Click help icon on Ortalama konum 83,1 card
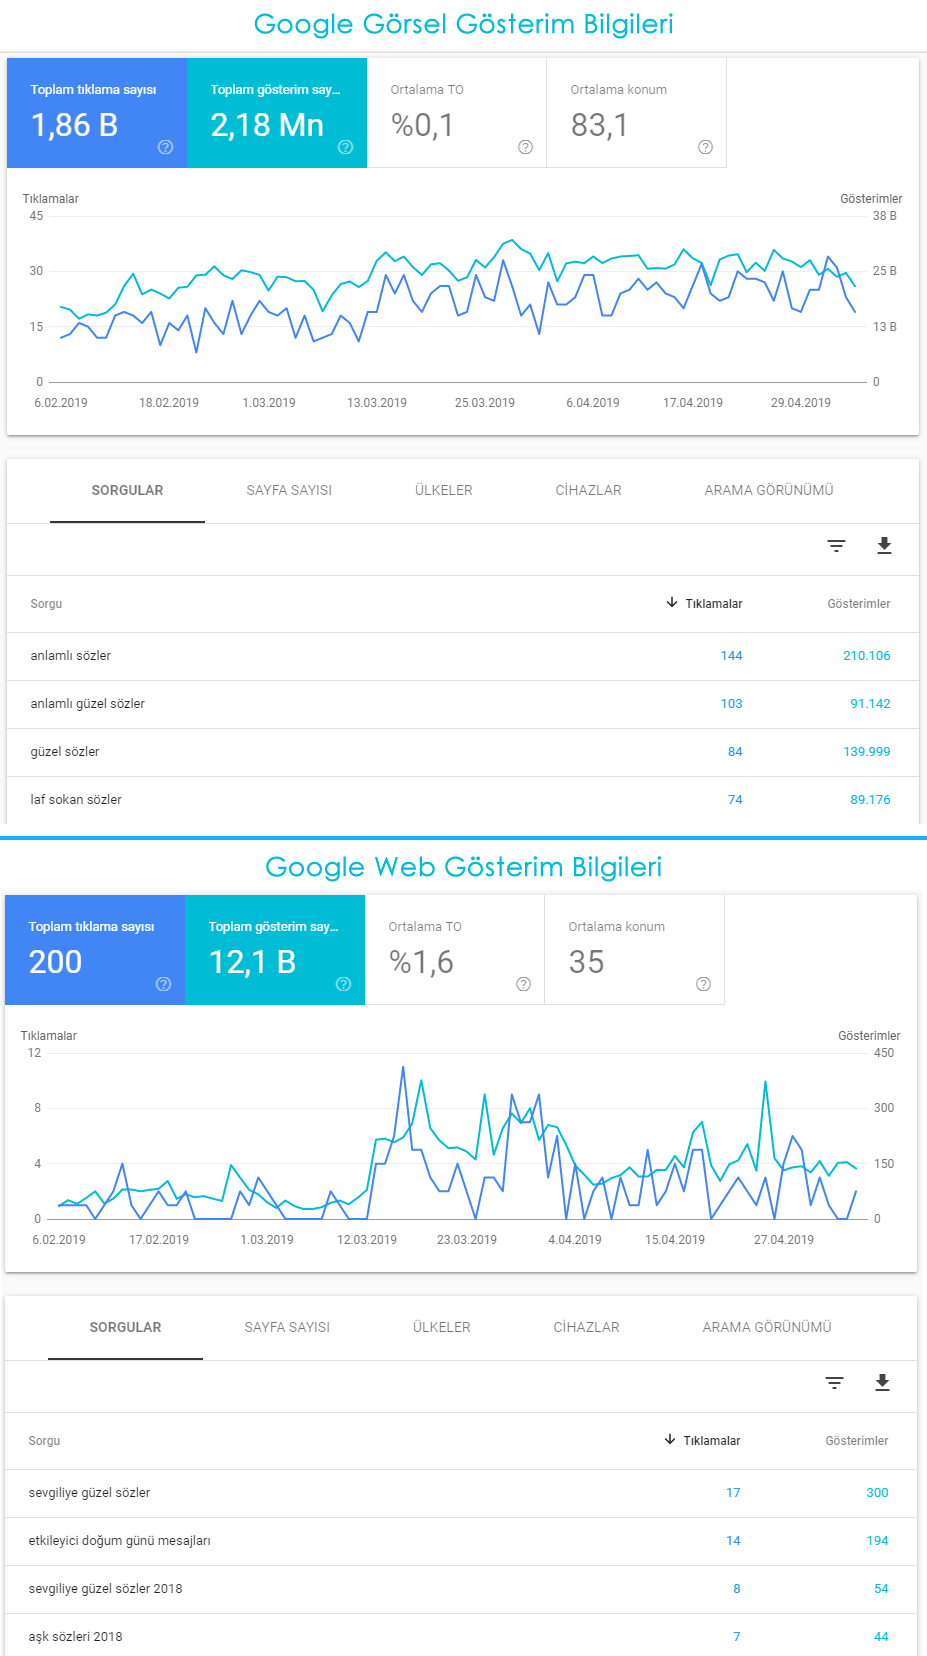The image size is (927, 1656). click(x=706, y=147)
